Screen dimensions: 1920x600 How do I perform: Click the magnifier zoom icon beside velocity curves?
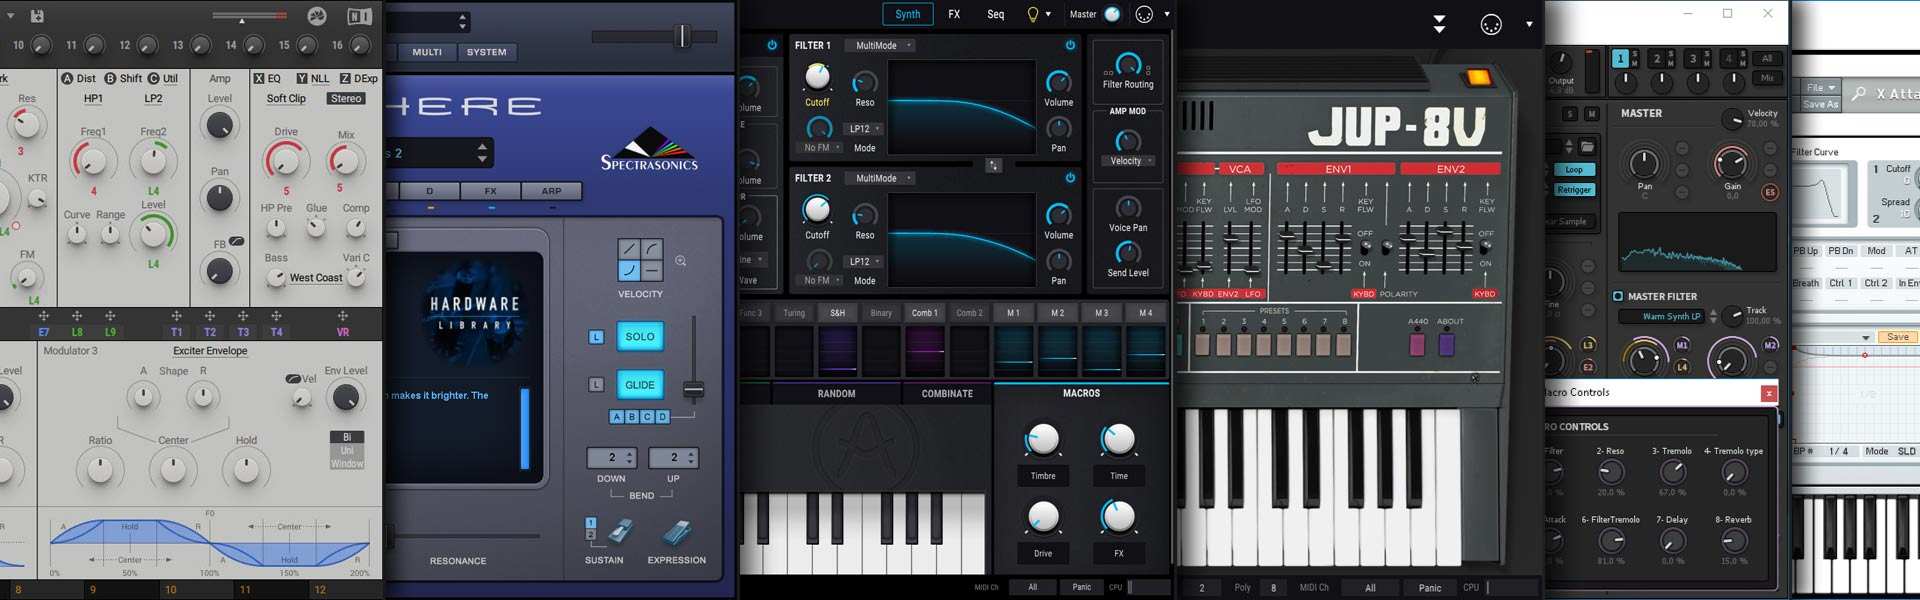680,261
